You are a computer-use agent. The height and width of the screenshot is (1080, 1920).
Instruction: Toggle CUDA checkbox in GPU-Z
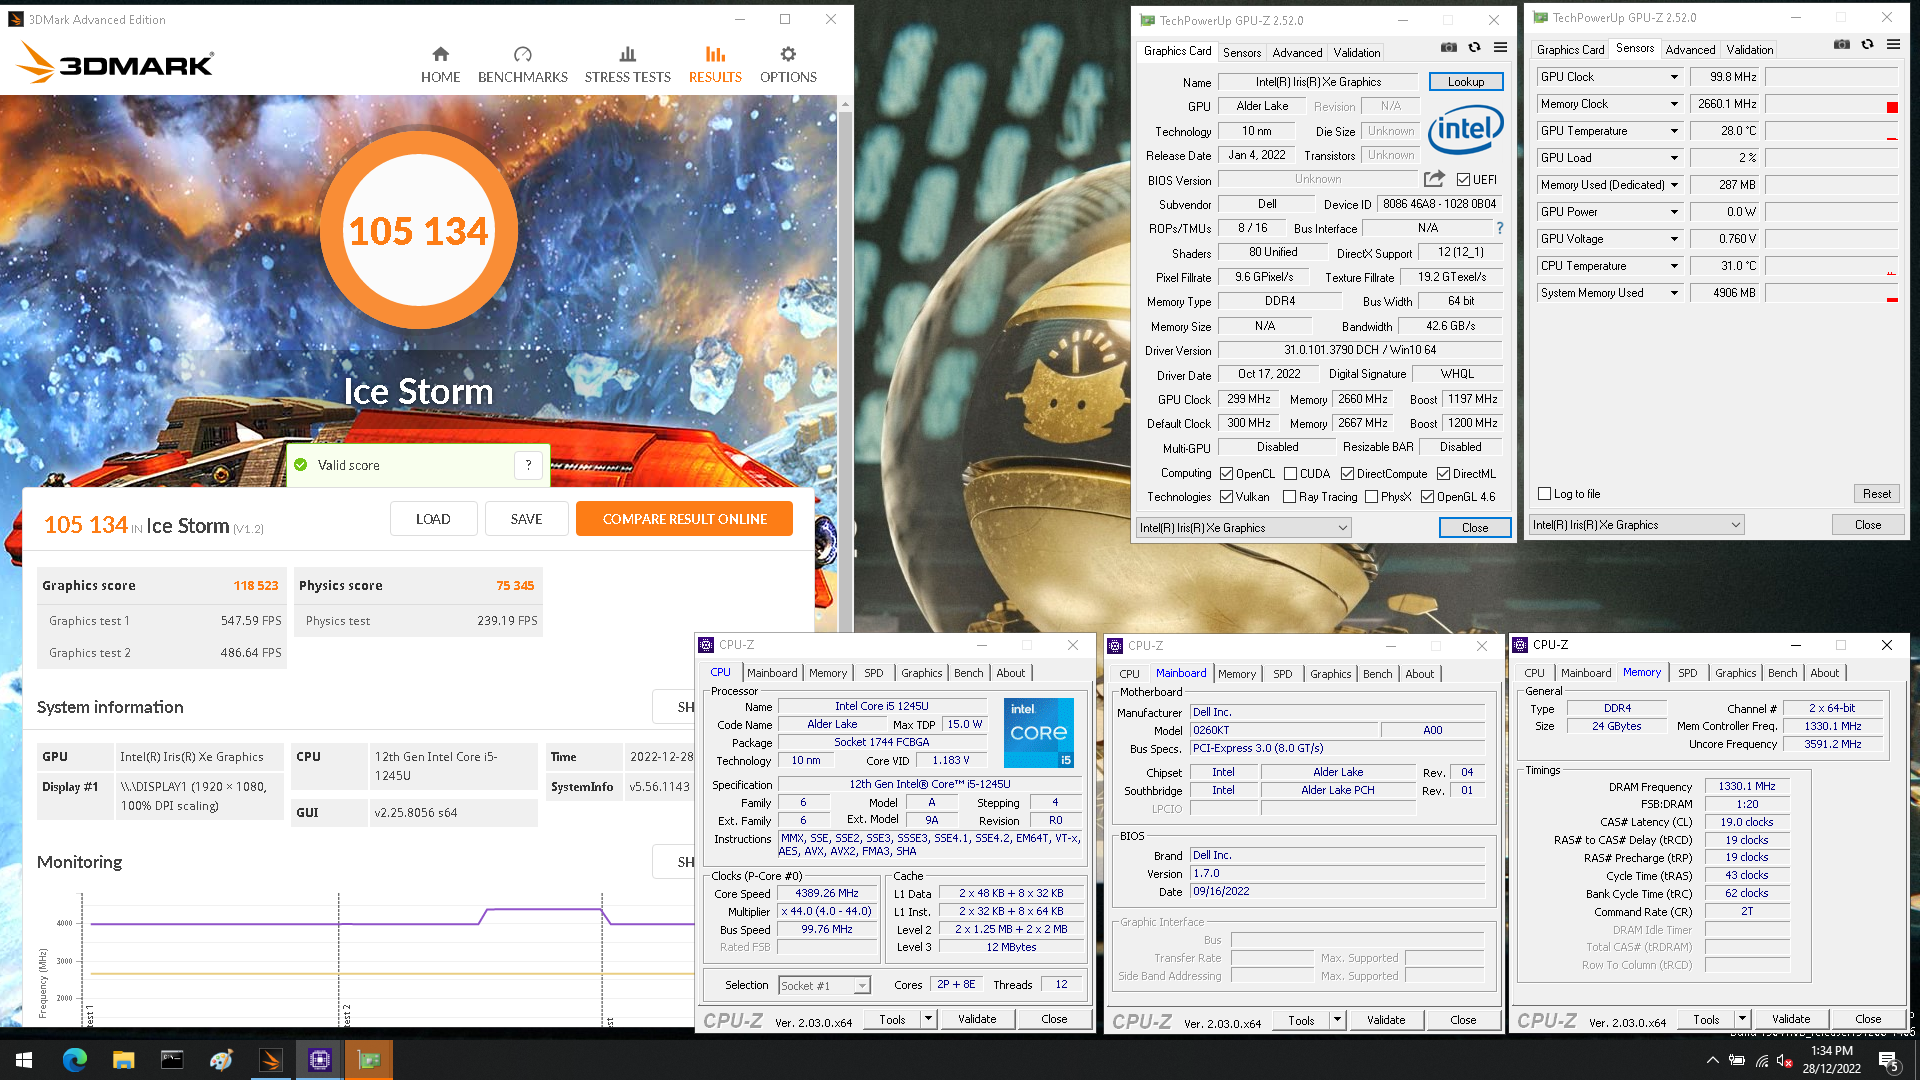click(1290, 474)
